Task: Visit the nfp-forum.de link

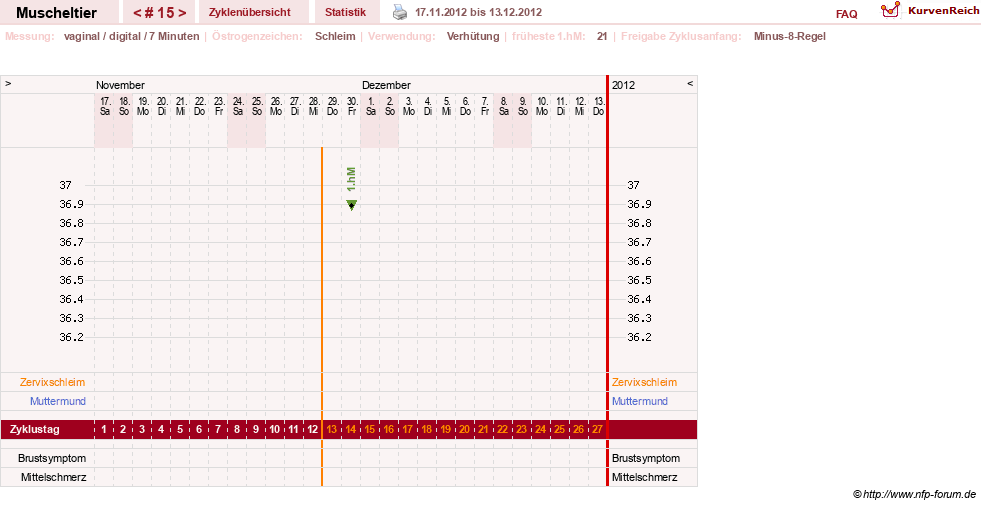Action: (x=920, y=494)
